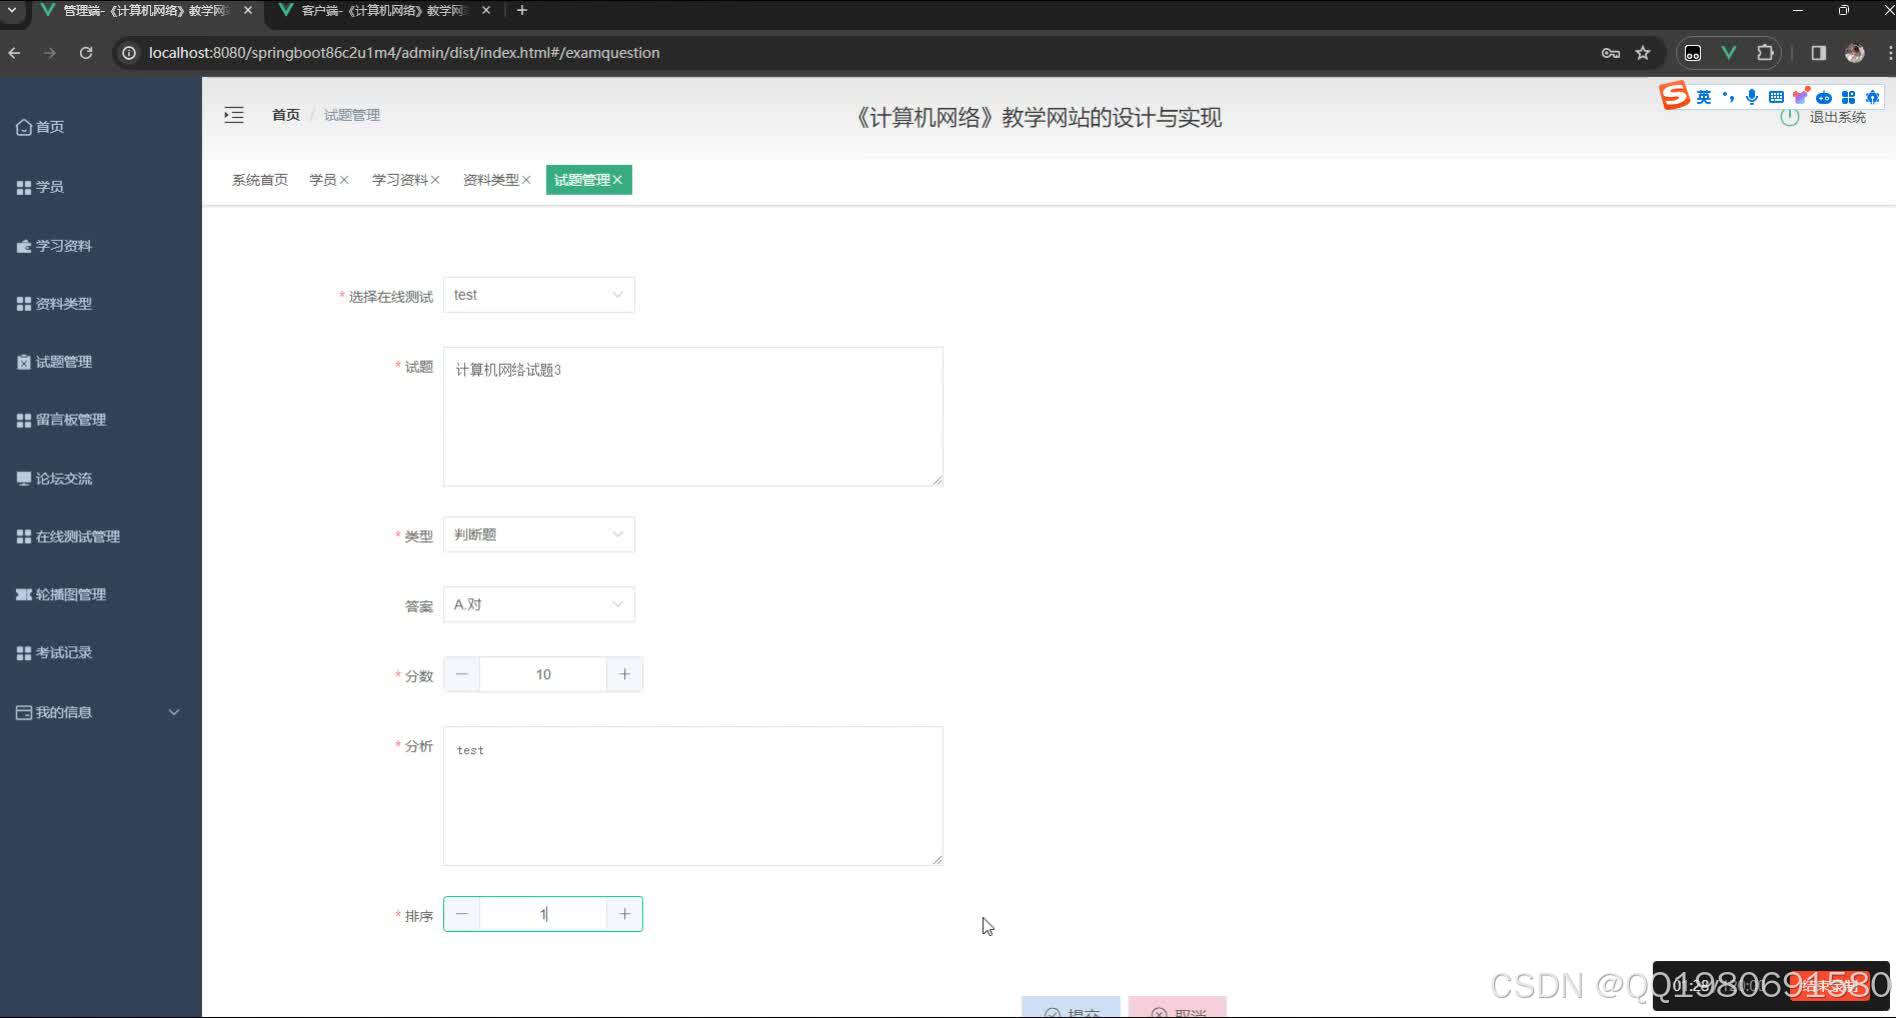Open the browser profile avatar

coord(1855,53)
